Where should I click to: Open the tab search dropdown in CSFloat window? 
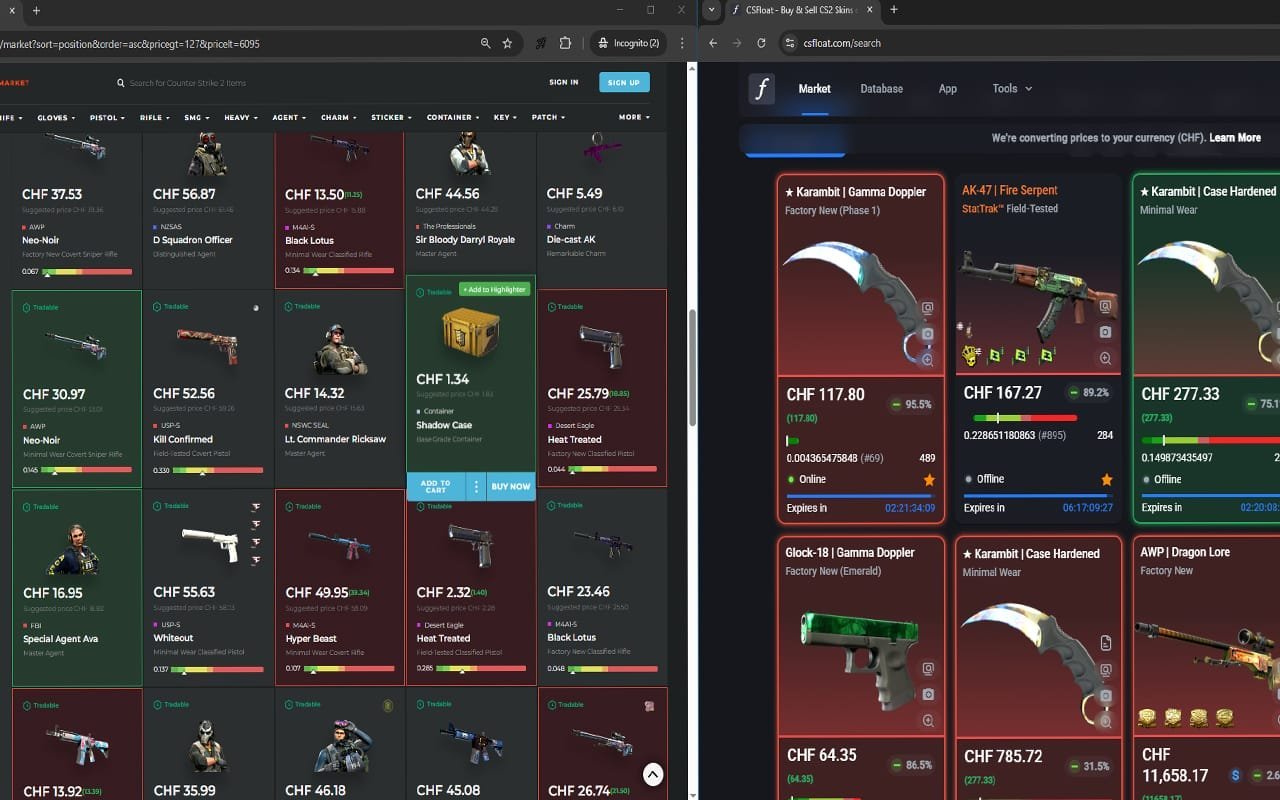tap(711, 10)
